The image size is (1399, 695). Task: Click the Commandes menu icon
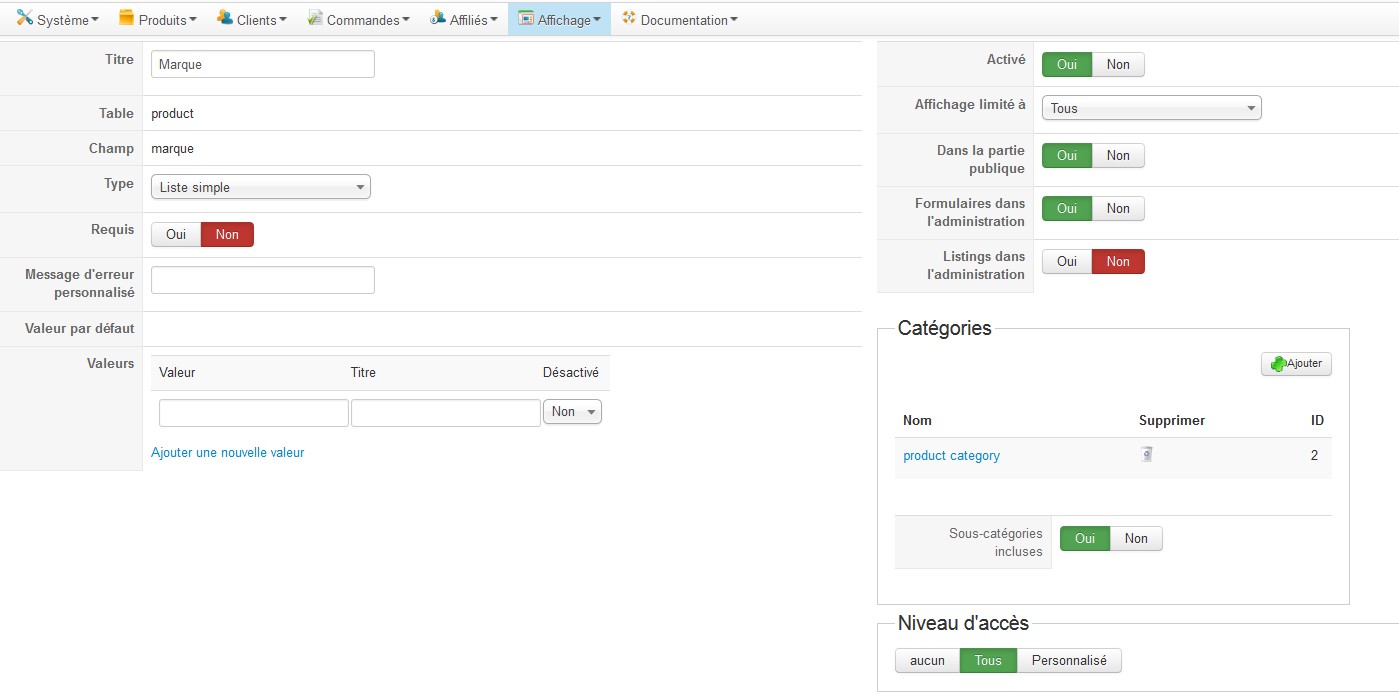tap(315, 18)
